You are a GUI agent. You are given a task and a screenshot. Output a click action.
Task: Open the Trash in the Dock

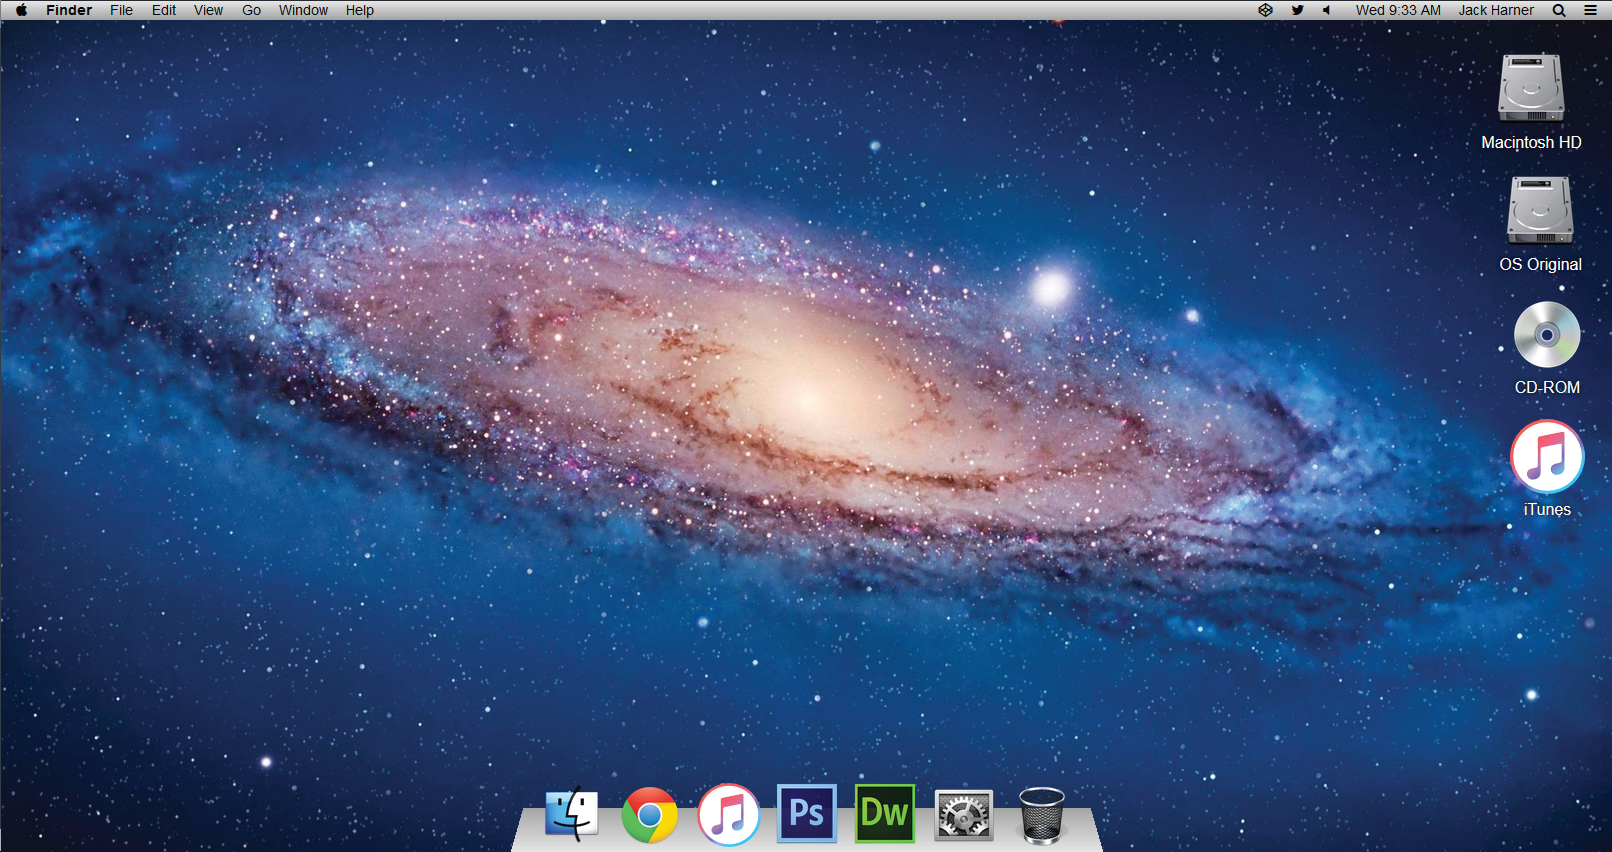[1042, 815]
